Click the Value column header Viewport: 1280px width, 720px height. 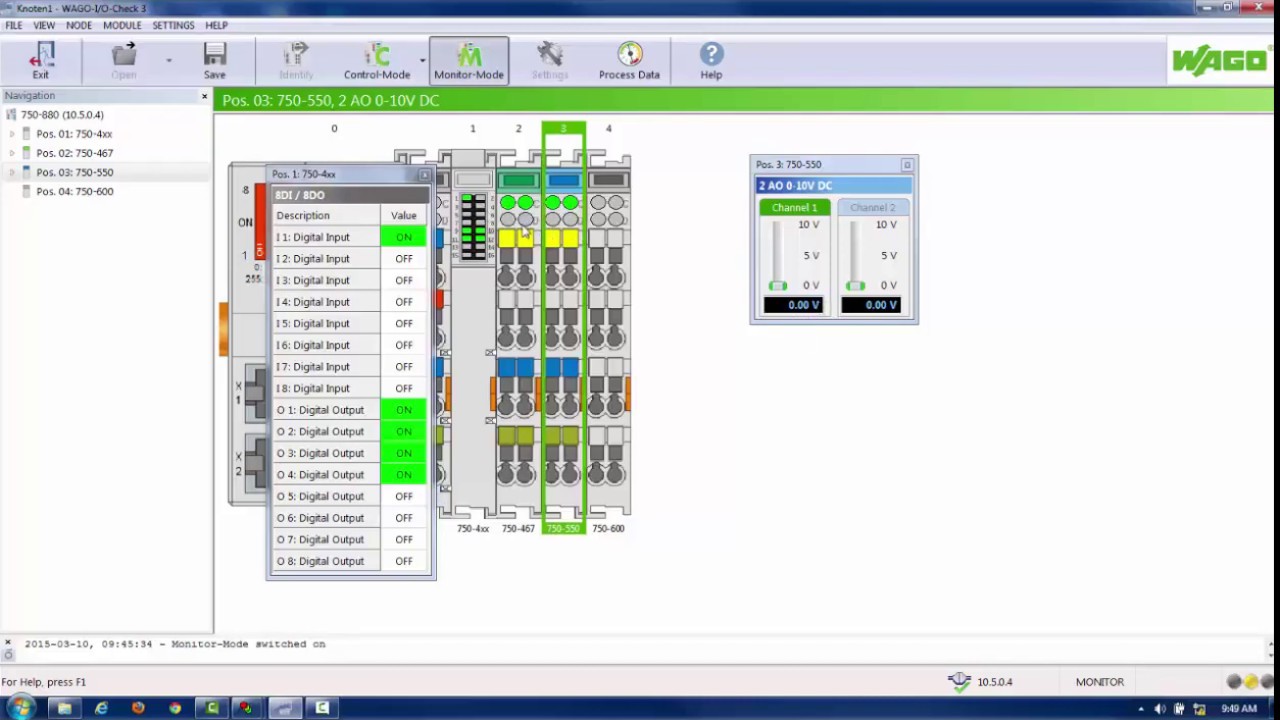tap(404, 215)
